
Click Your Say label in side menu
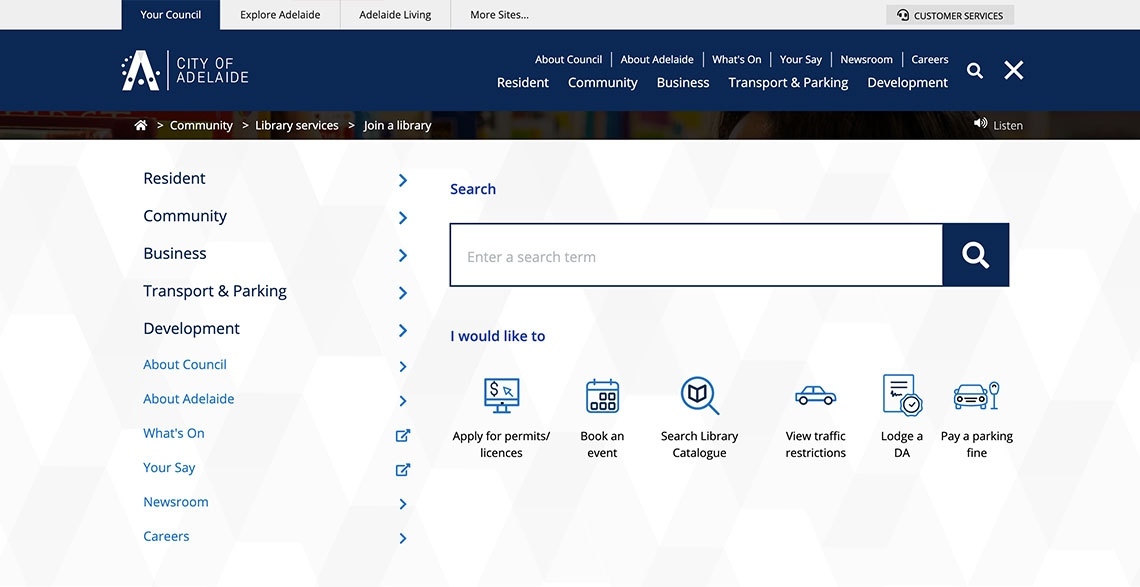coord(169,468)
